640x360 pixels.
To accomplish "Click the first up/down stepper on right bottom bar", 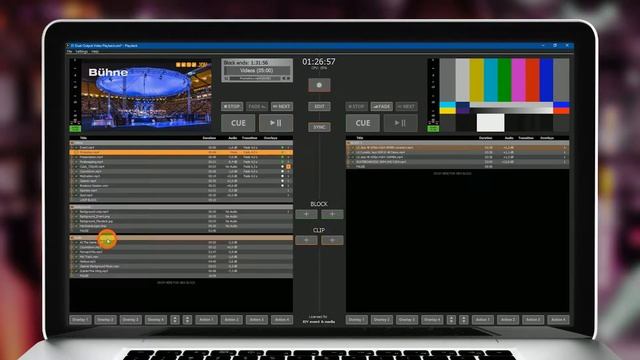I will coord(451,320).
